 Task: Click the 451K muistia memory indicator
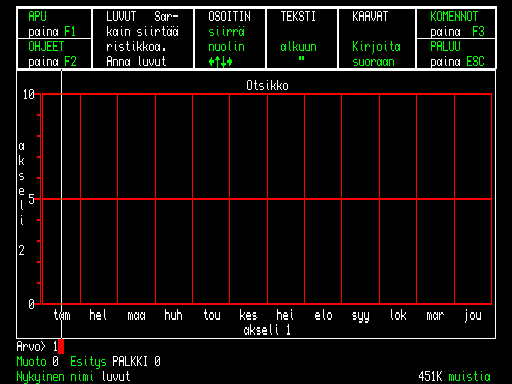click(x=455, y=377)
